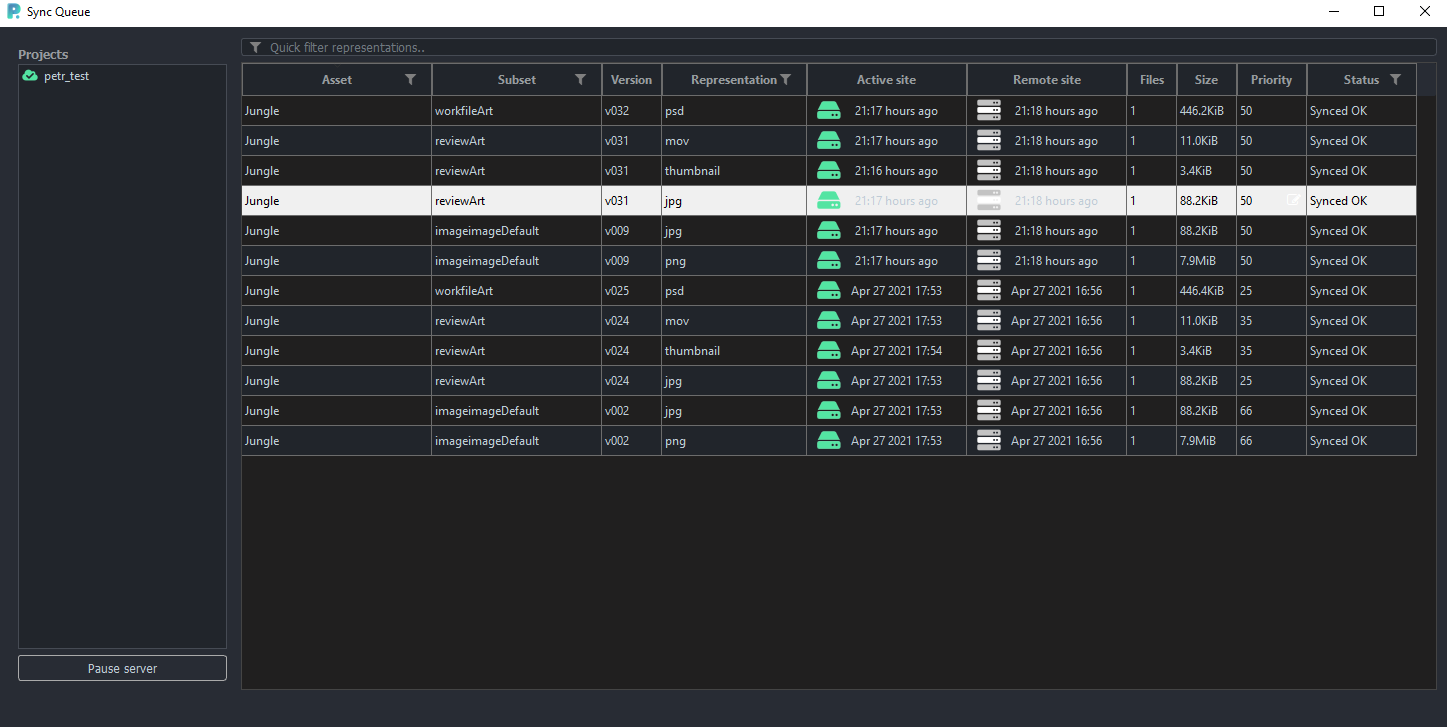This screenshot has width=1447, height=727.
Task: Sort by the Version column header
Action: coord(631,80)
